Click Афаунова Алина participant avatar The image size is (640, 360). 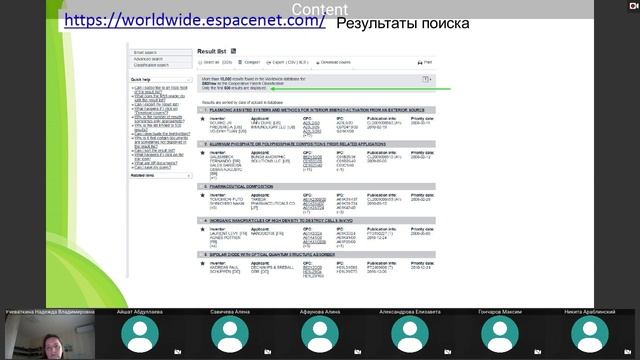pos(320,334)
